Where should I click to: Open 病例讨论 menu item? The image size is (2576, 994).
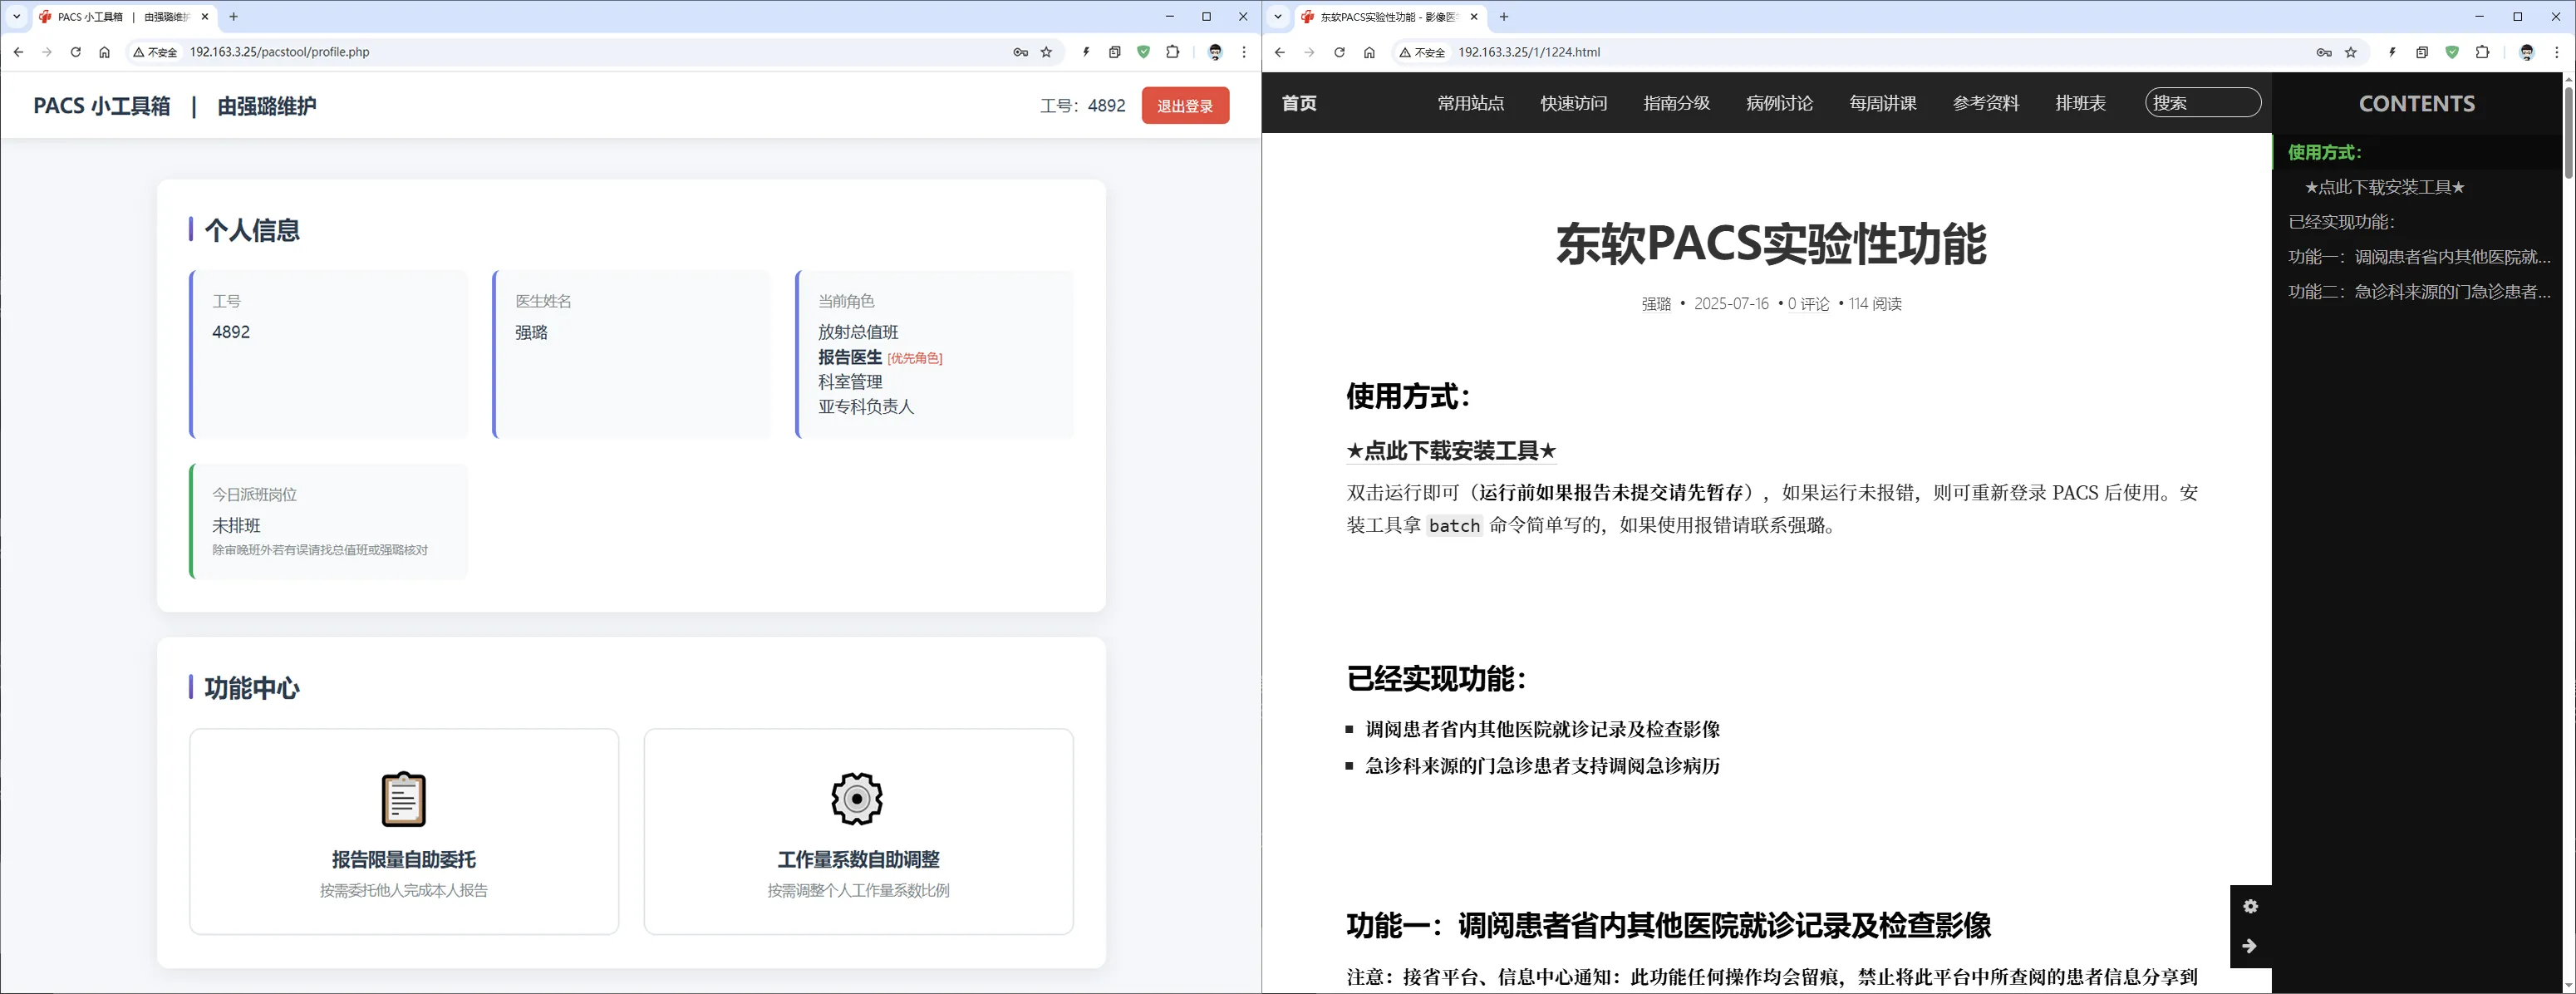tap(1779, 103)
